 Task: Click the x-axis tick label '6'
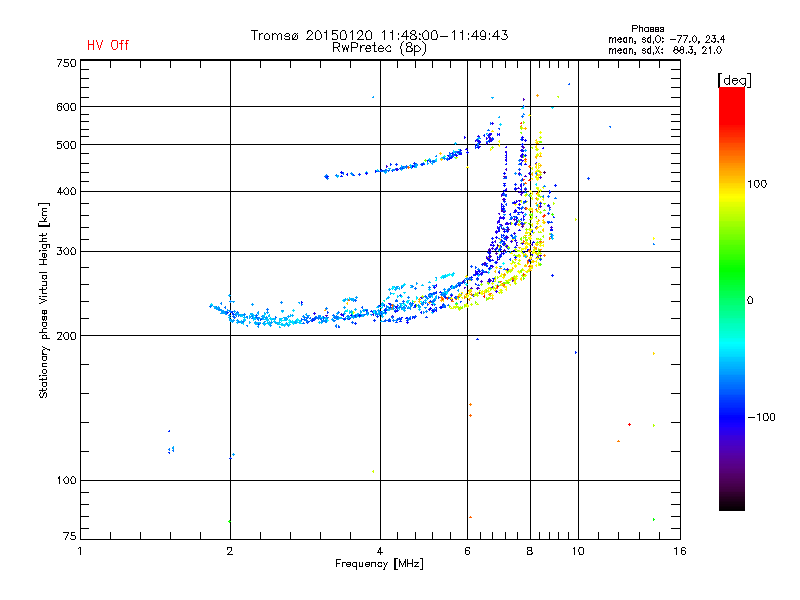467,551
